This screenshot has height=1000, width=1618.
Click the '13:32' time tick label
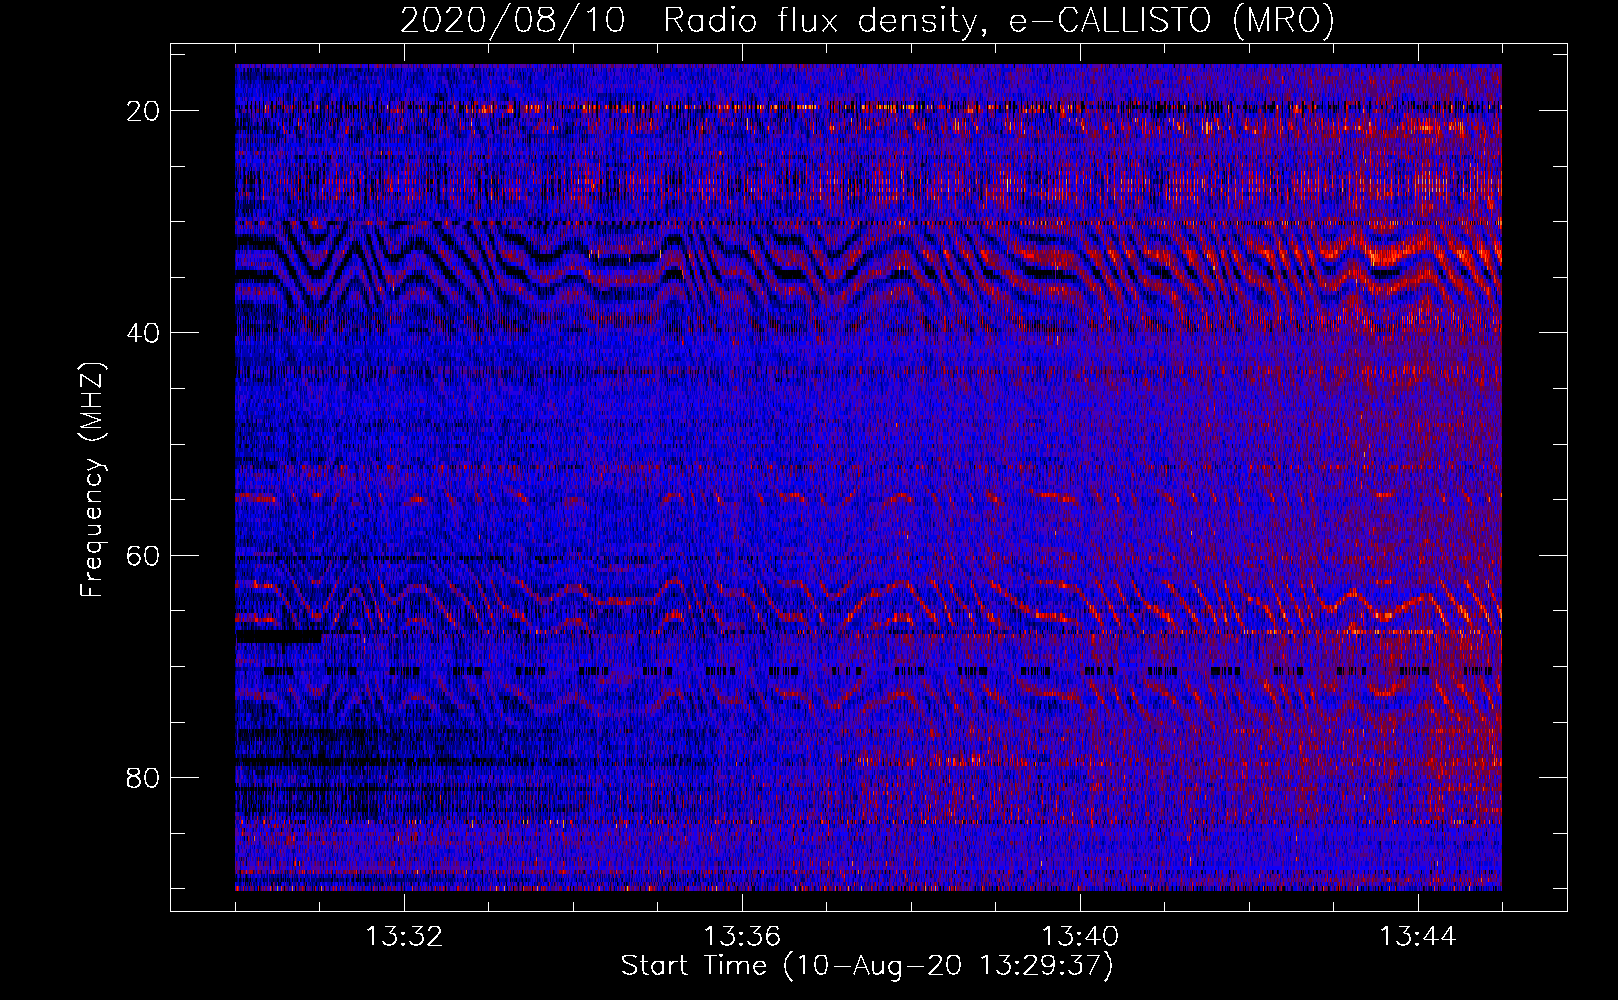[404, 937]
